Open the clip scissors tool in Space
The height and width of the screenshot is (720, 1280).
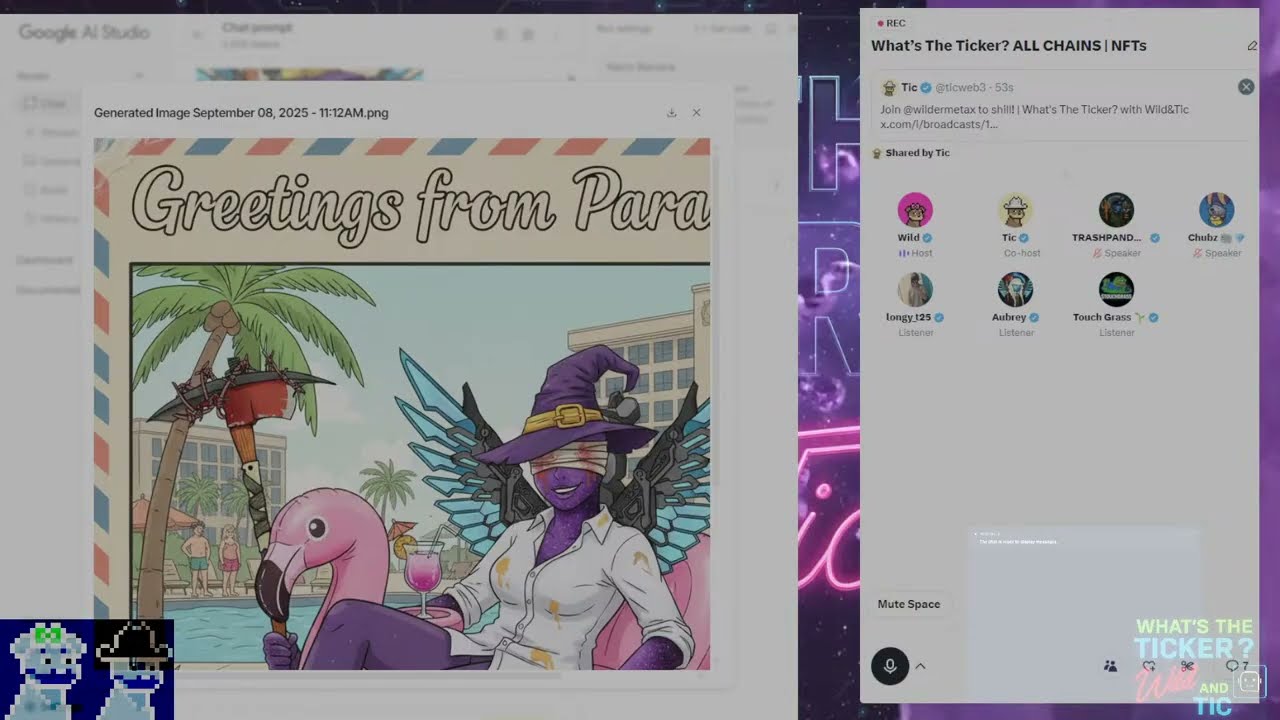tap(1187, 666)
